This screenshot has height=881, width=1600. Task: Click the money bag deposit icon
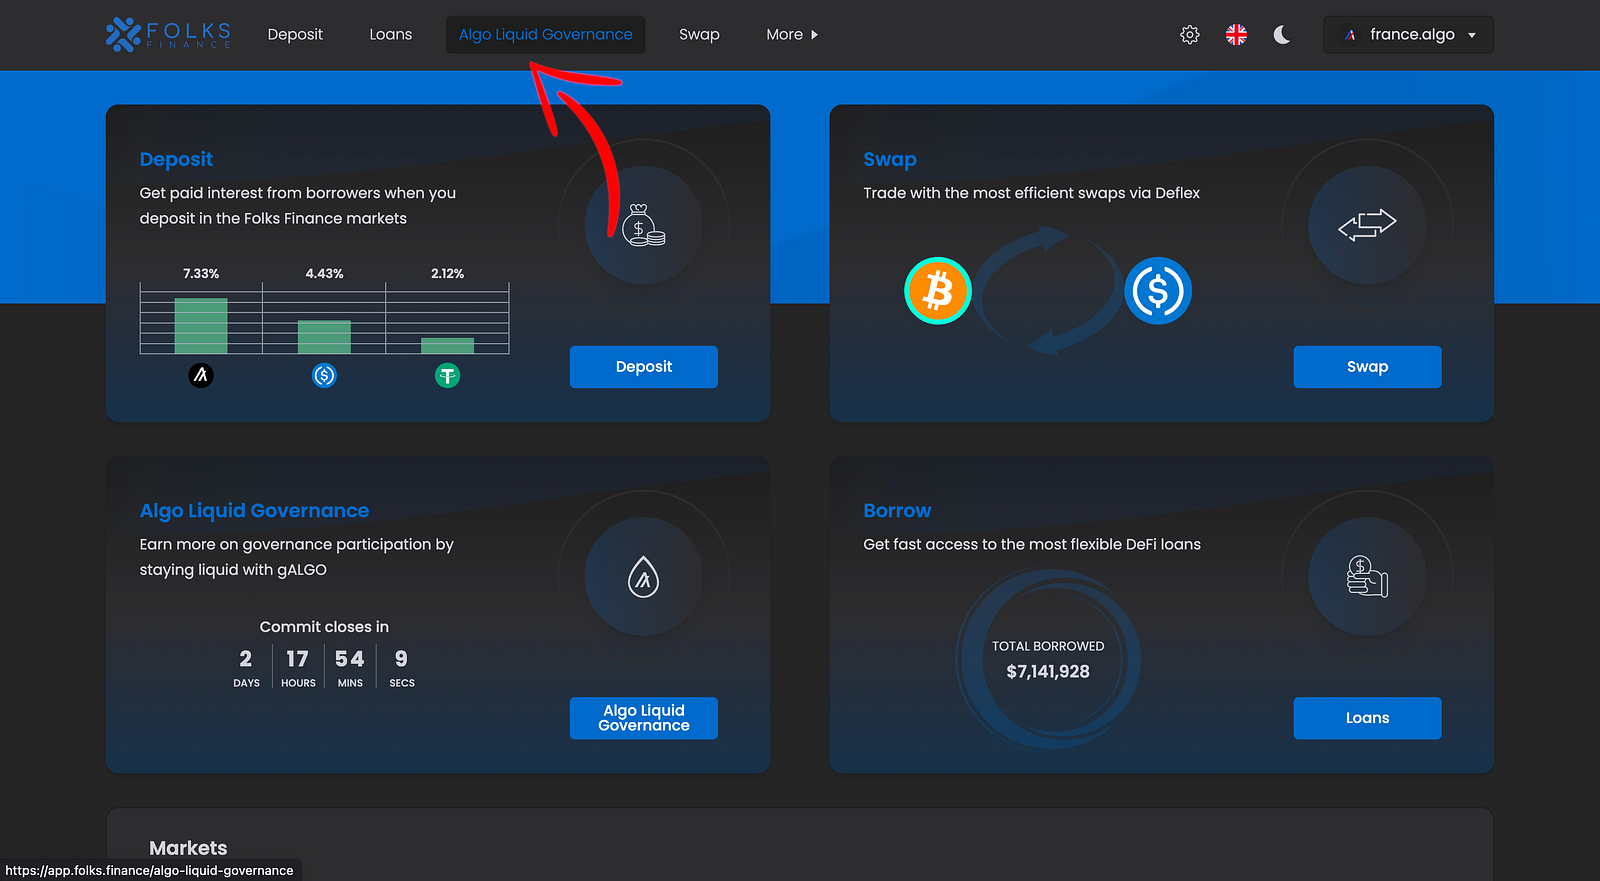(x=643, y=226)
